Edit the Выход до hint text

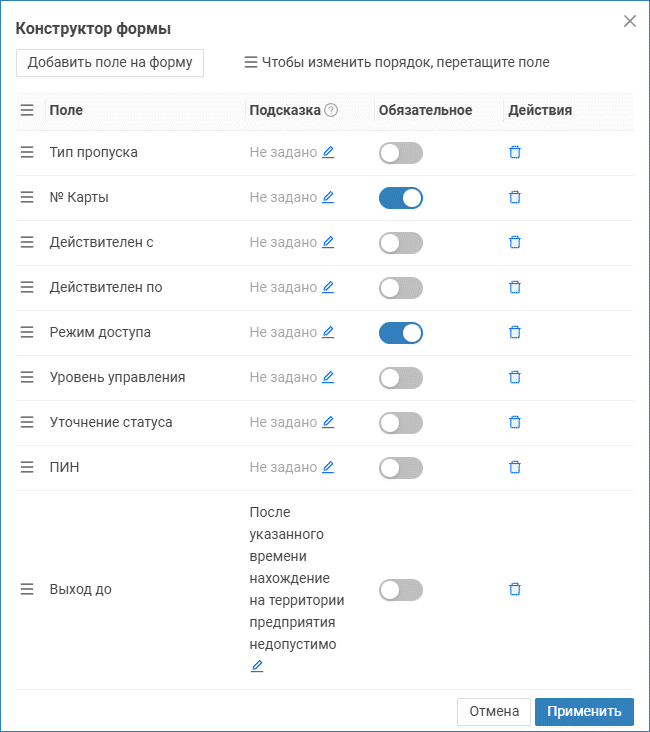pyautogui.click(x=257, y=666)
